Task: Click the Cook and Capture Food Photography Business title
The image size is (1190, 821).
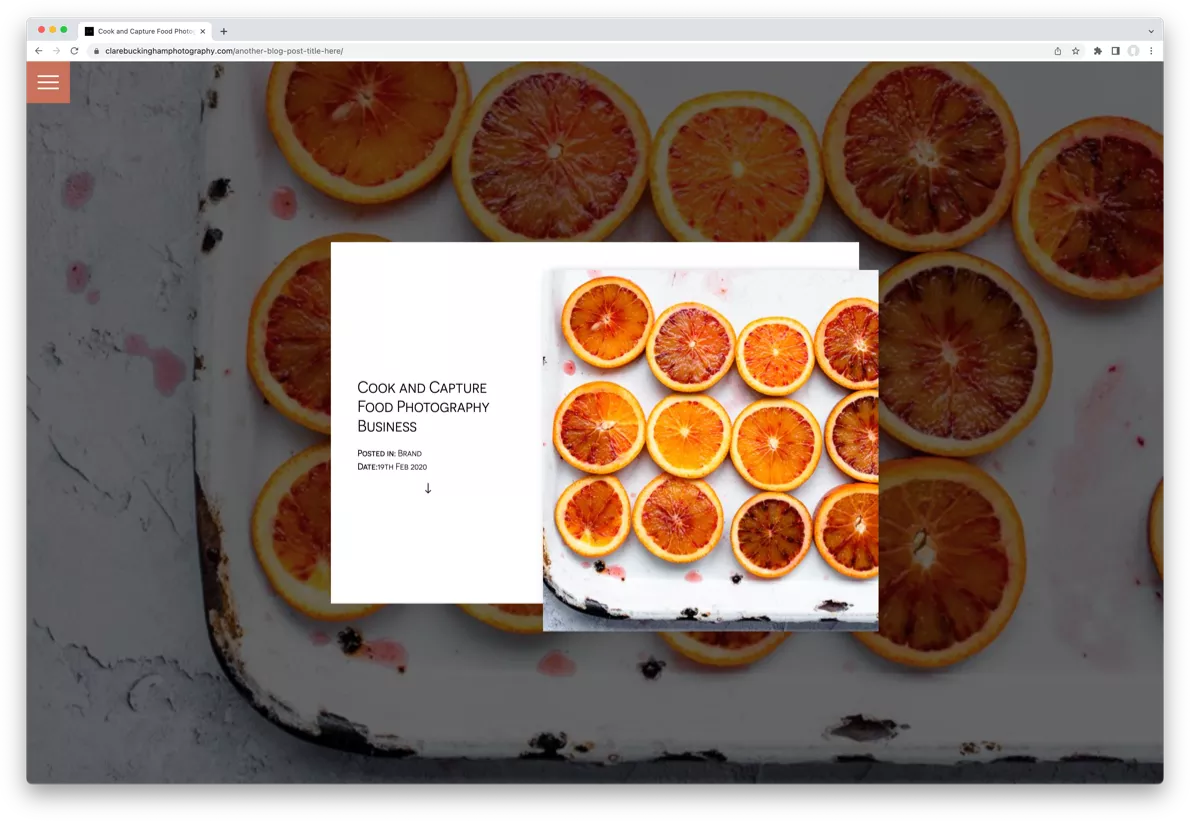Action: click(x=423, y=407)
